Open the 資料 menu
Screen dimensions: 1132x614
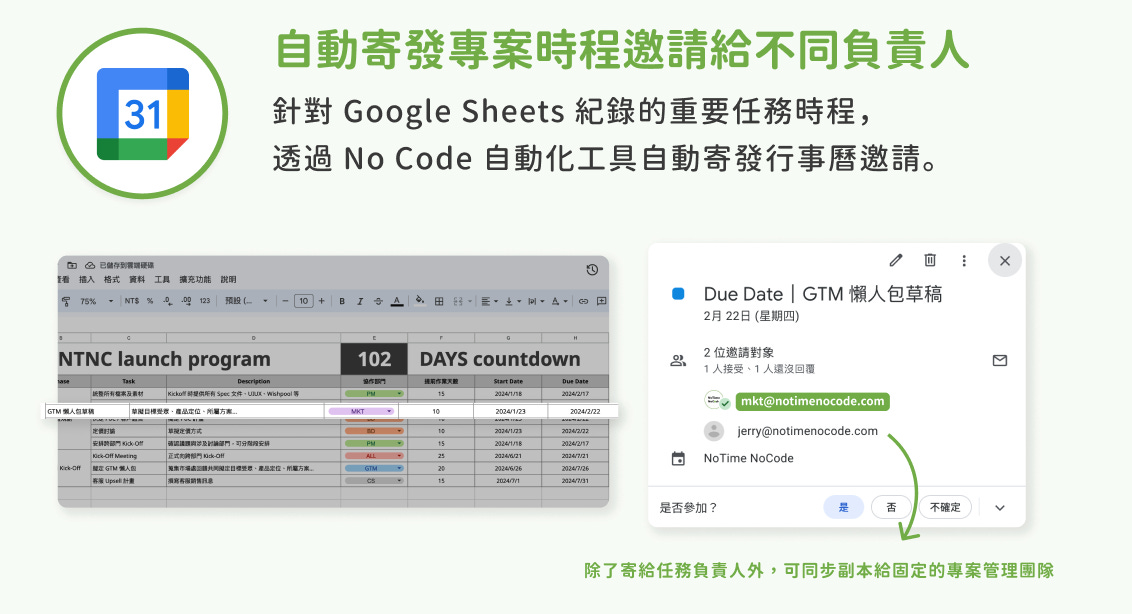click(137, 280)
